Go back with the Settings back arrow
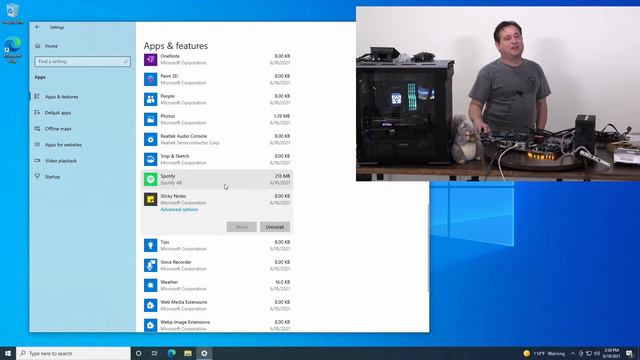Viewport: 640px width, 360px height. point(37,27)
